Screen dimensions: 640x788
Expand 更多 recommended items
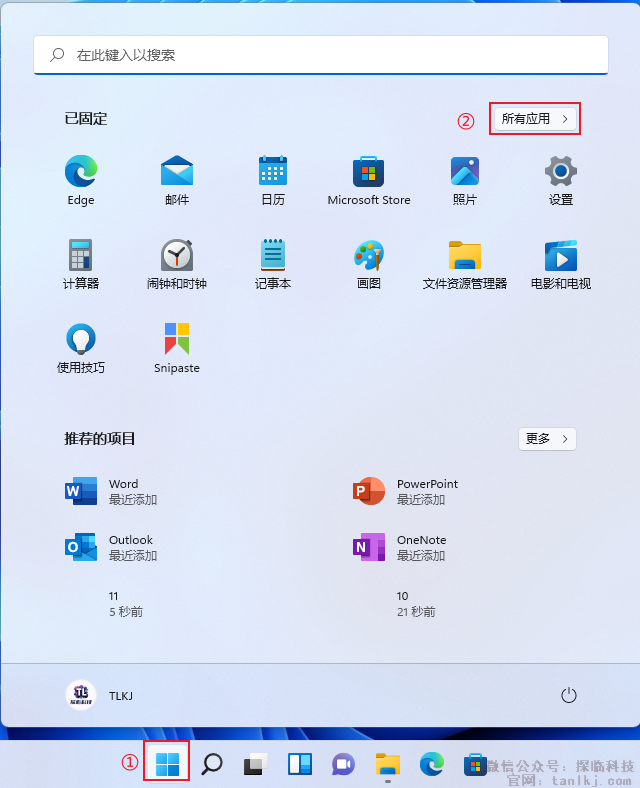547,439
